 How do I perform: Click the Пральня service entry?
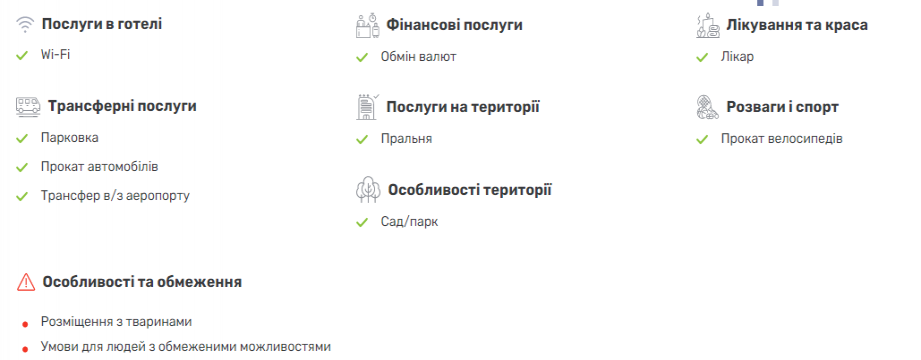406,139
